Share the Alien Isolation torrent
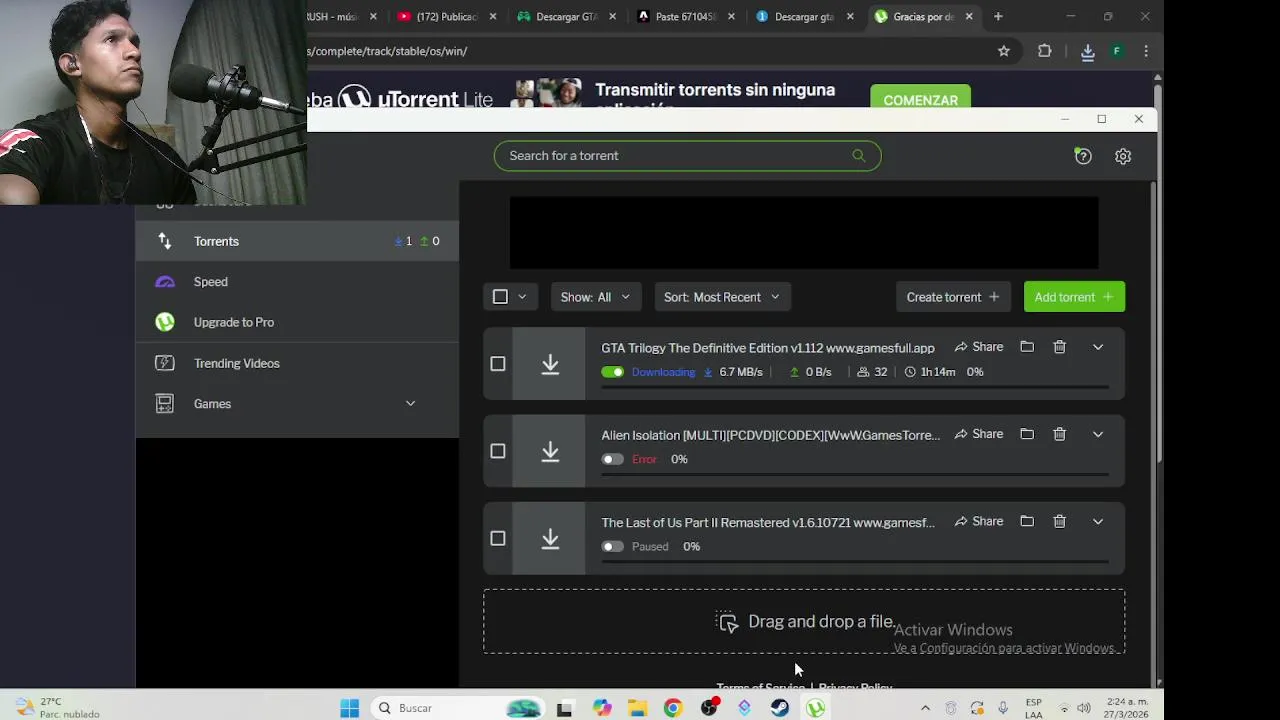 (x=979, y=434)
